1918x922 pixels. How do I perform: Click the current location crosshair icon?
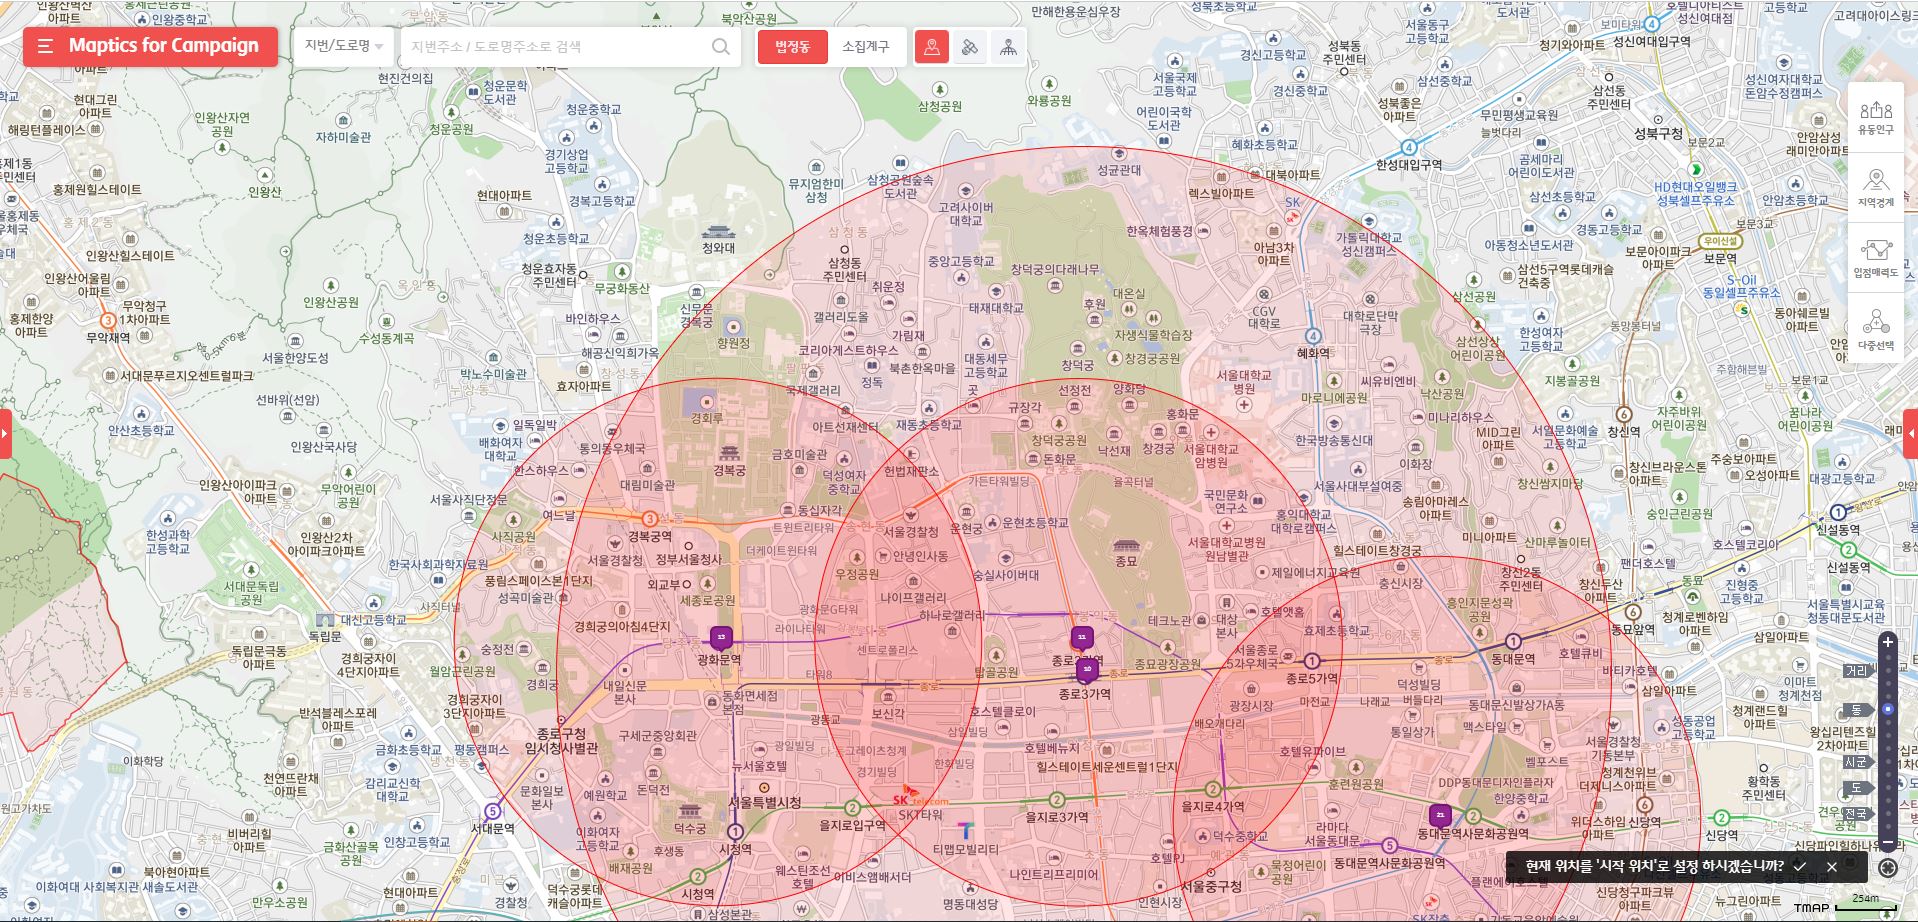(1887, 867)
